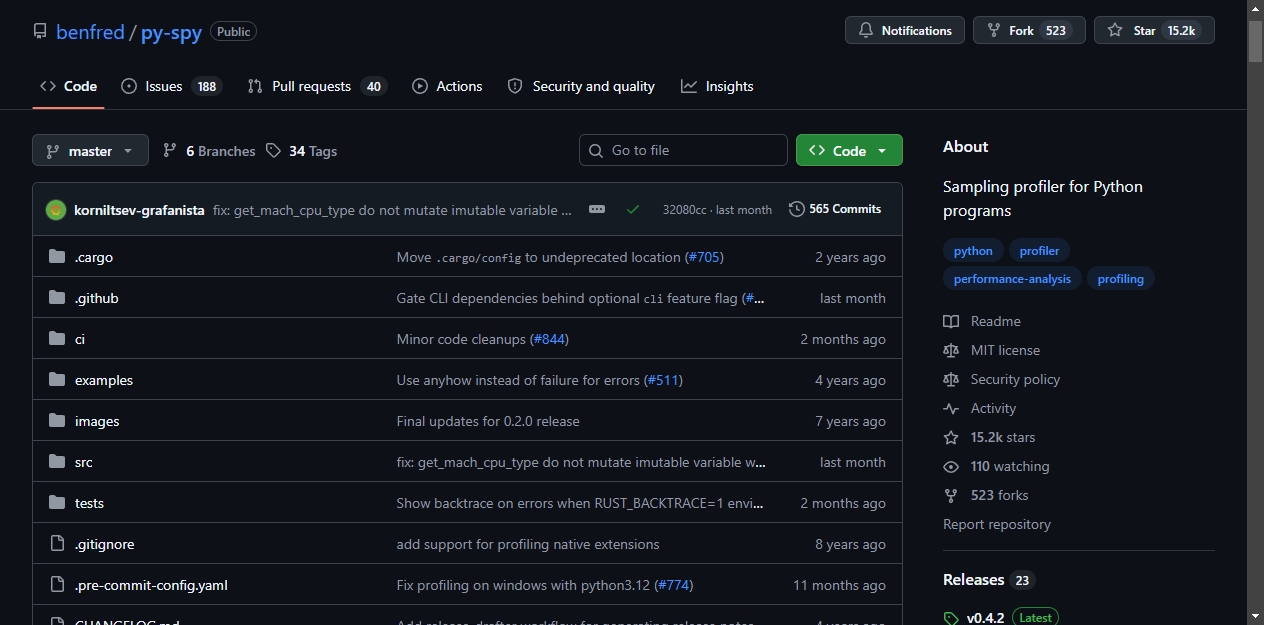The width and height of the screenshot is (1264, 625).
Task: Open the .cargo folder icon
Action: point(57,257)
